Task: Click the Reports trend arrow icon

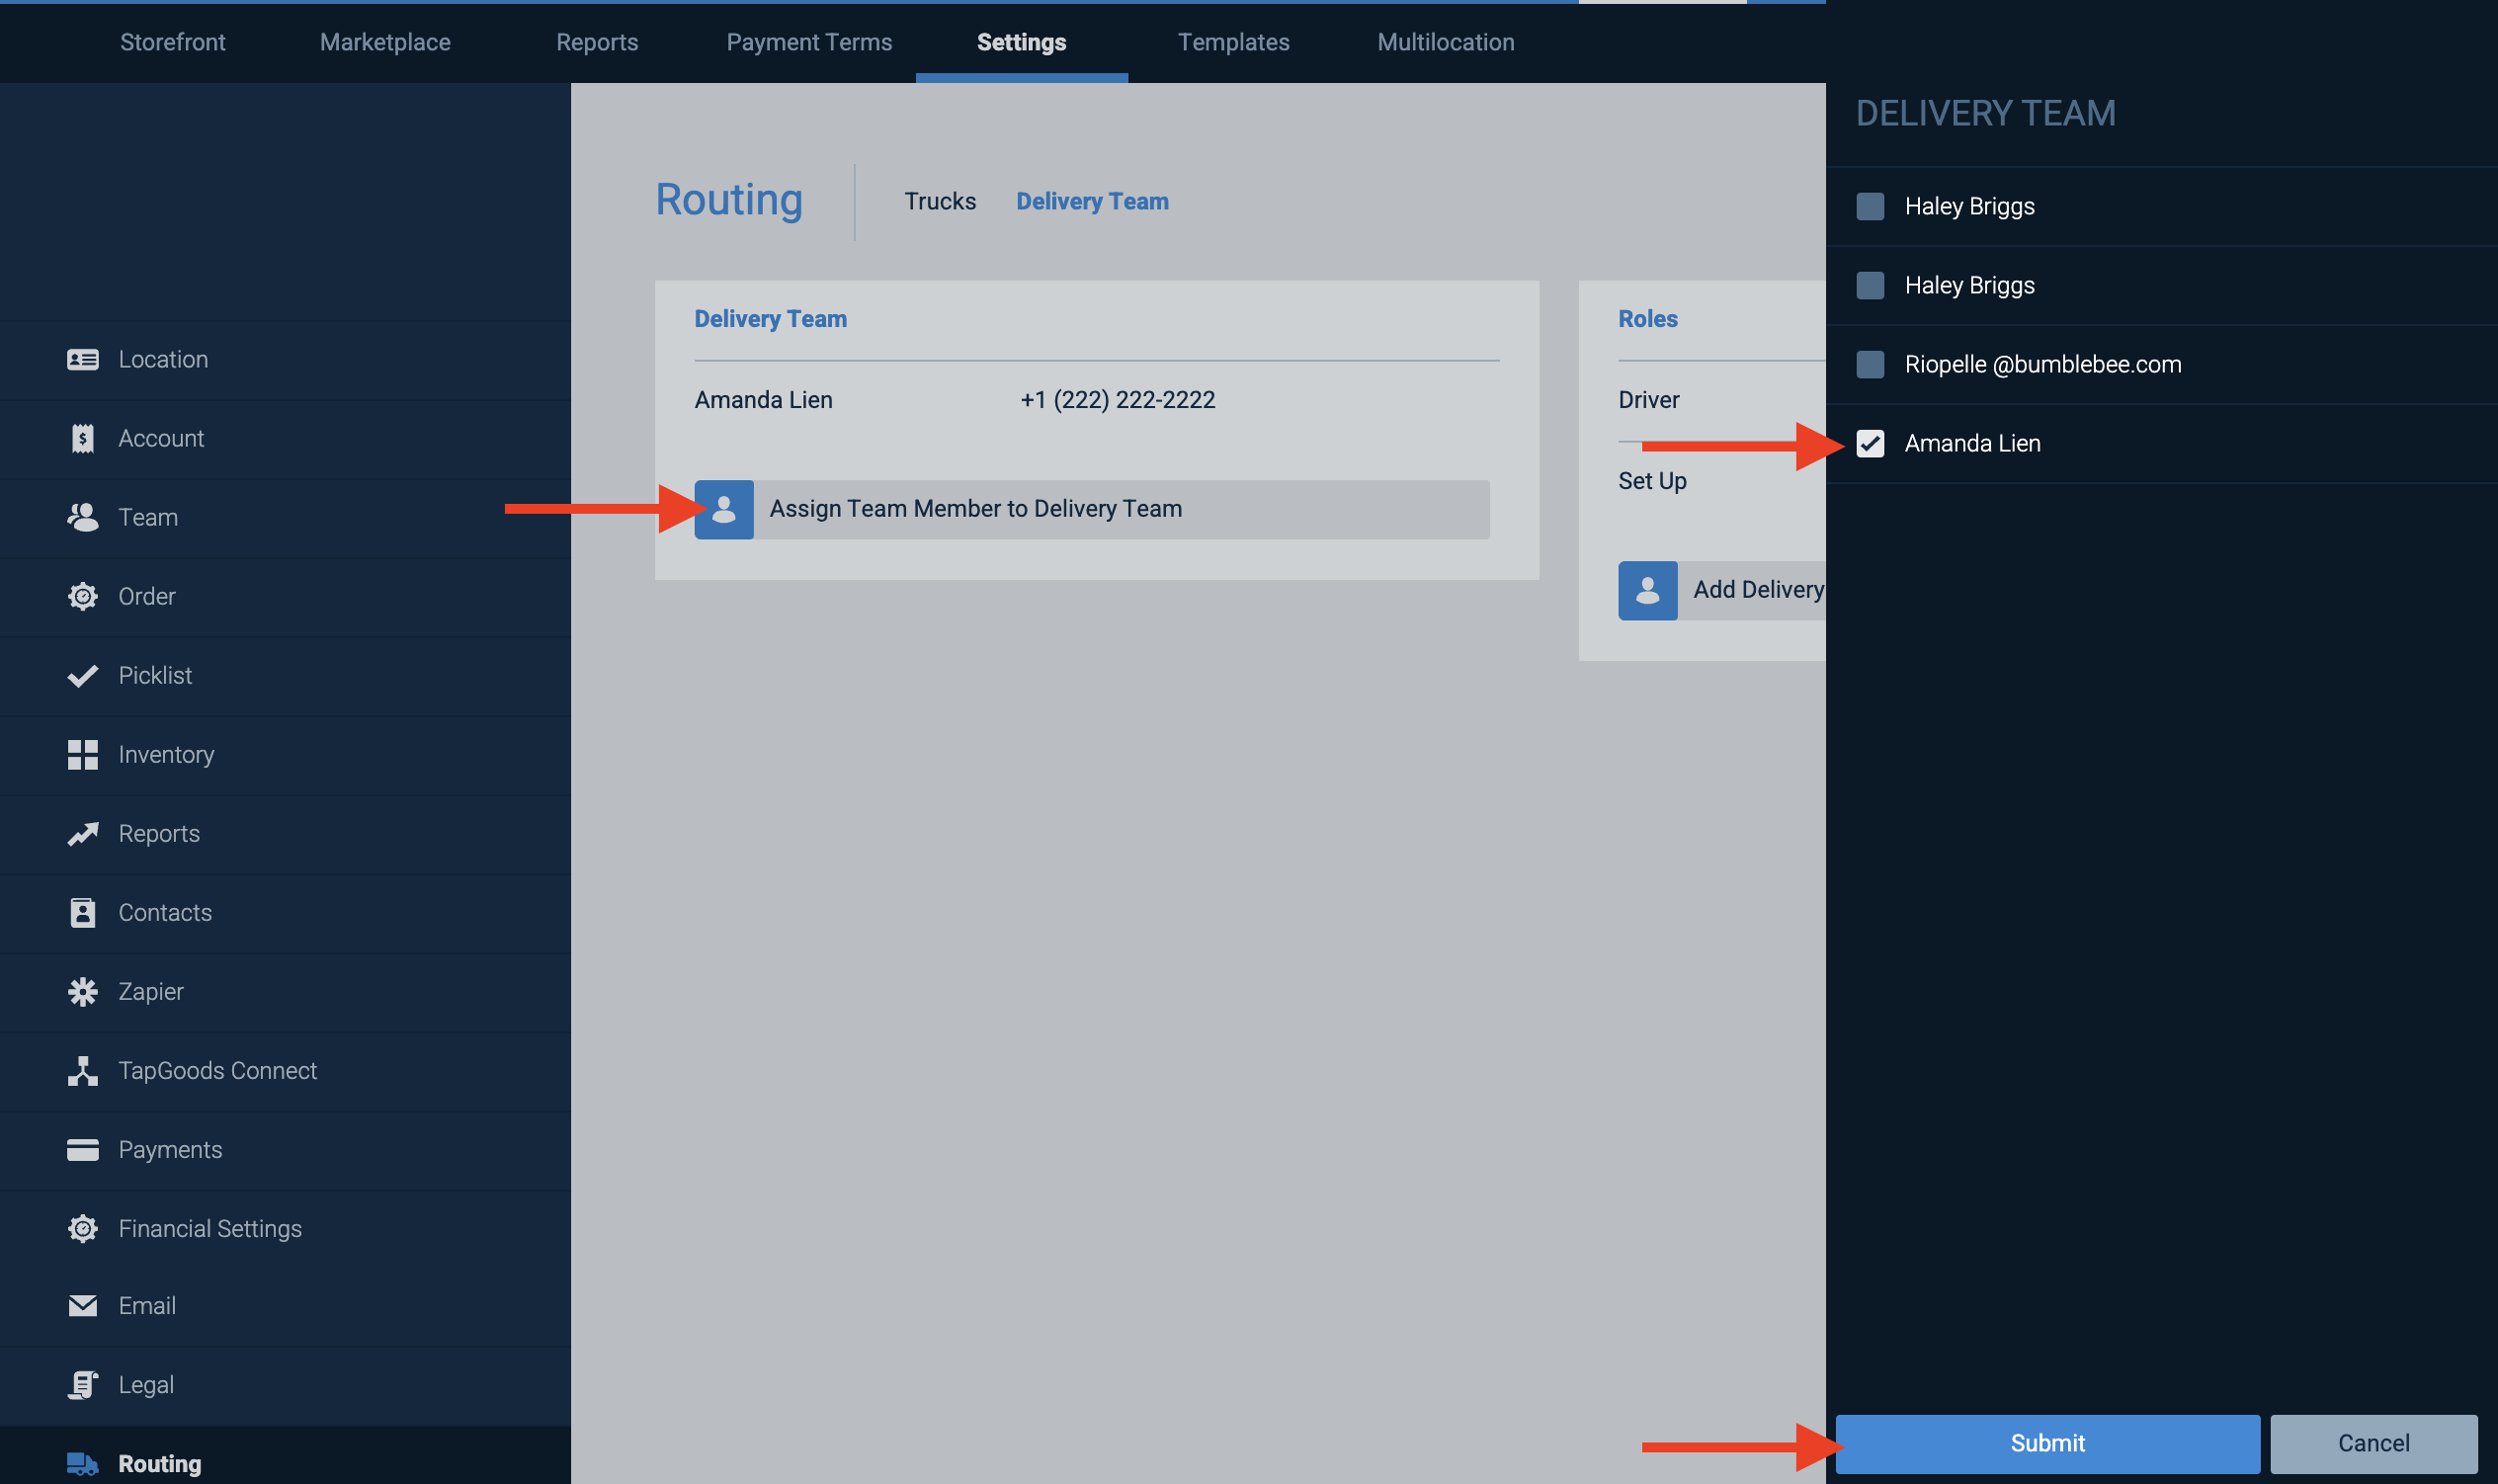Action: (82, 834)
